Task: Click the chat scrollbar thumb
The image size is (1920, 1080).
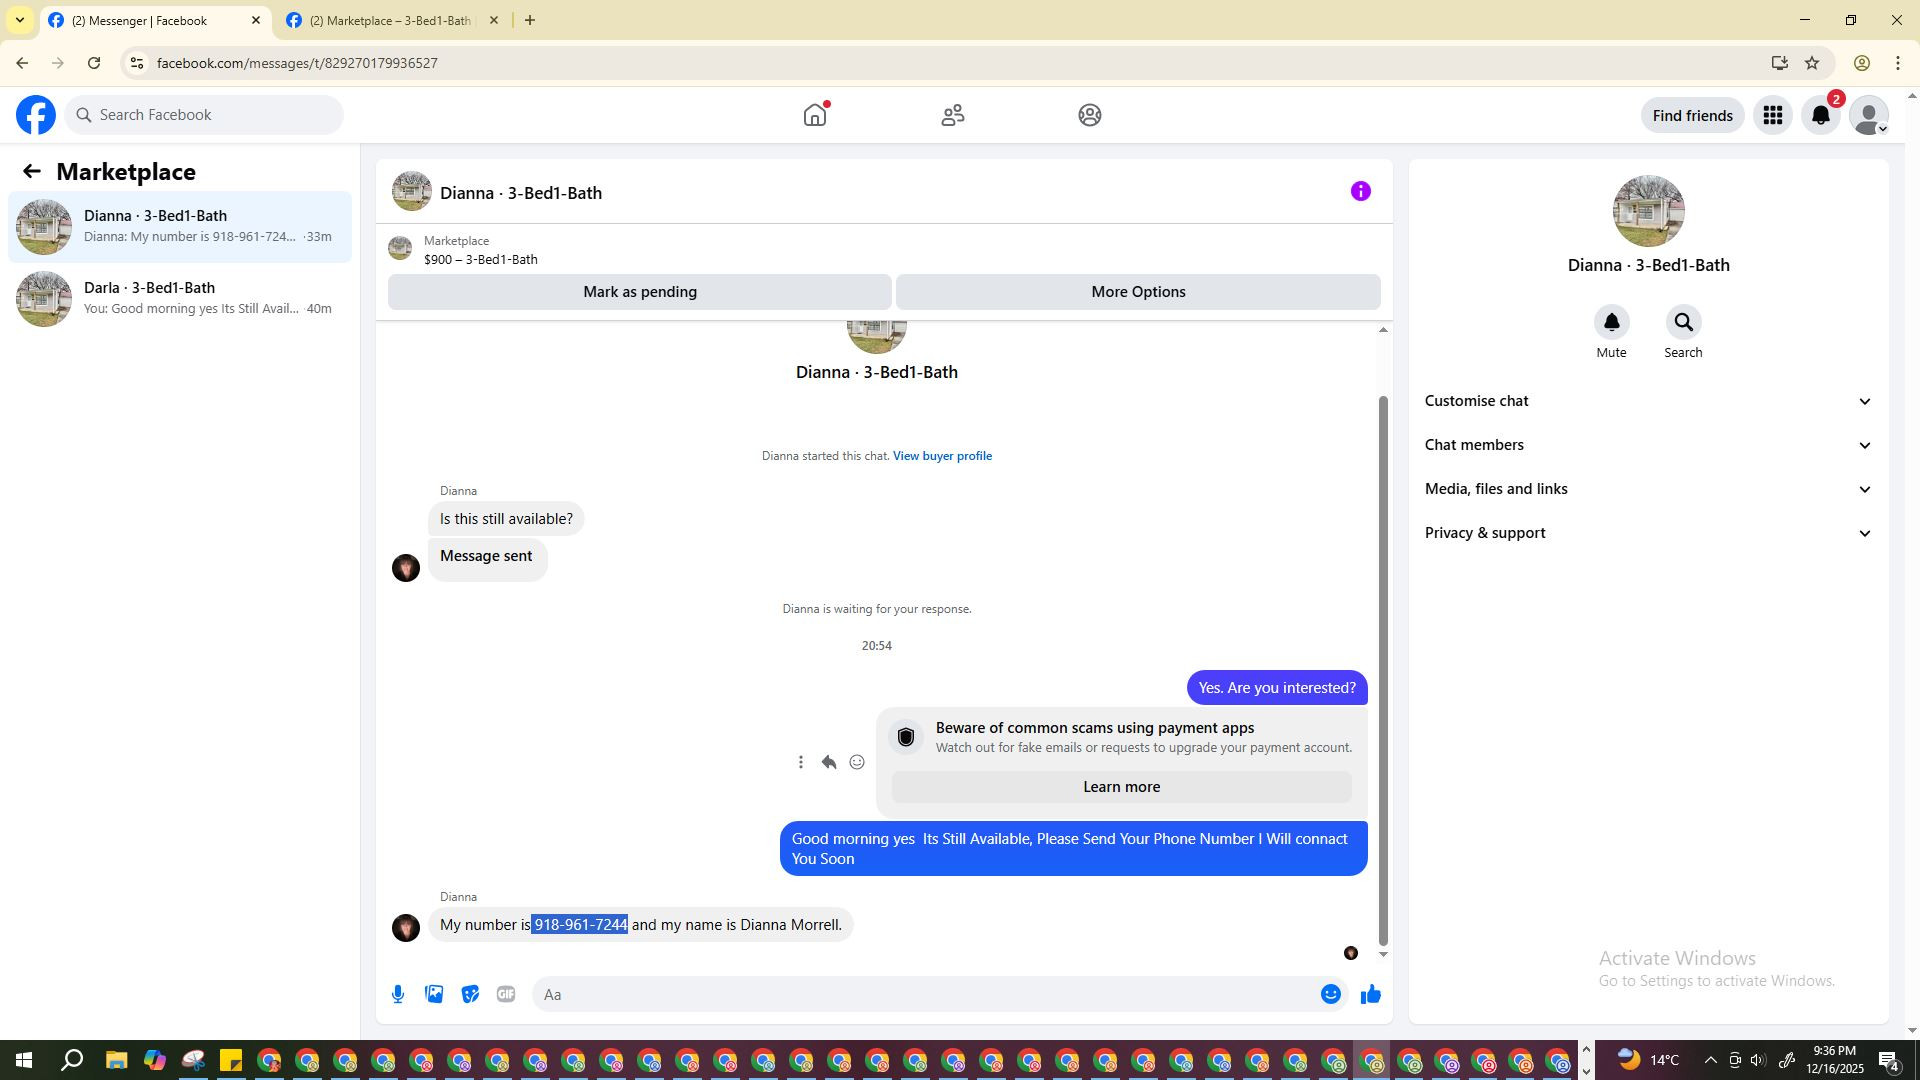Action: coord(1384,670)
